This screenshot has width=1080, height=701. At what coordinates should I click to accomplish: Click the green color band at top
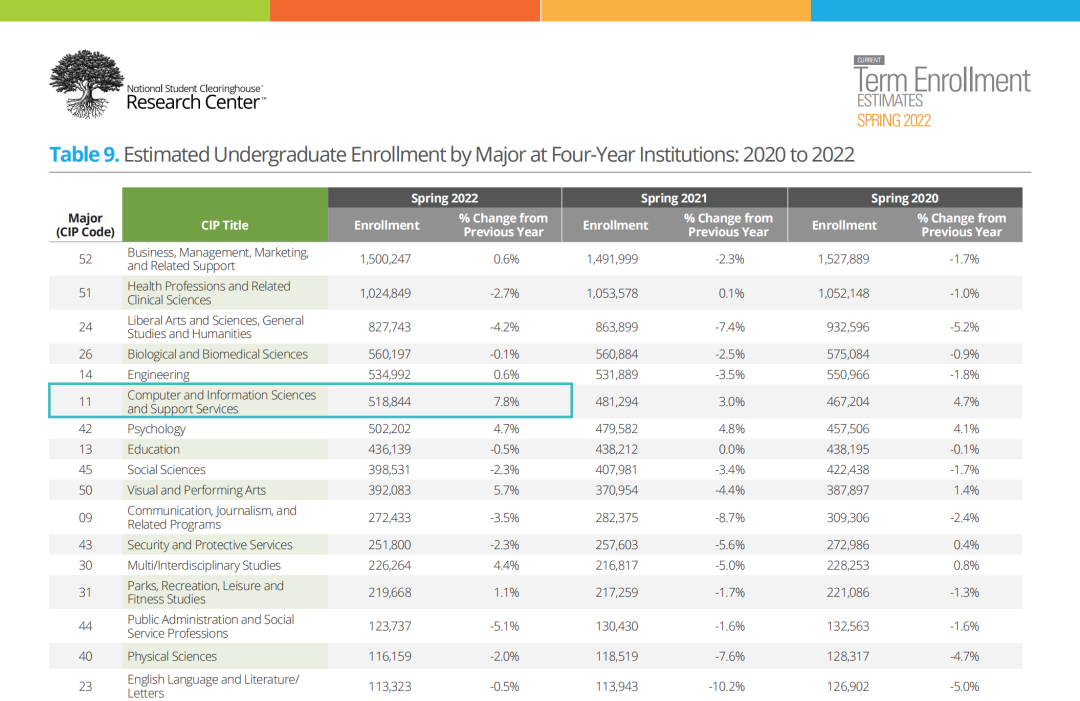tap(134, 10)
